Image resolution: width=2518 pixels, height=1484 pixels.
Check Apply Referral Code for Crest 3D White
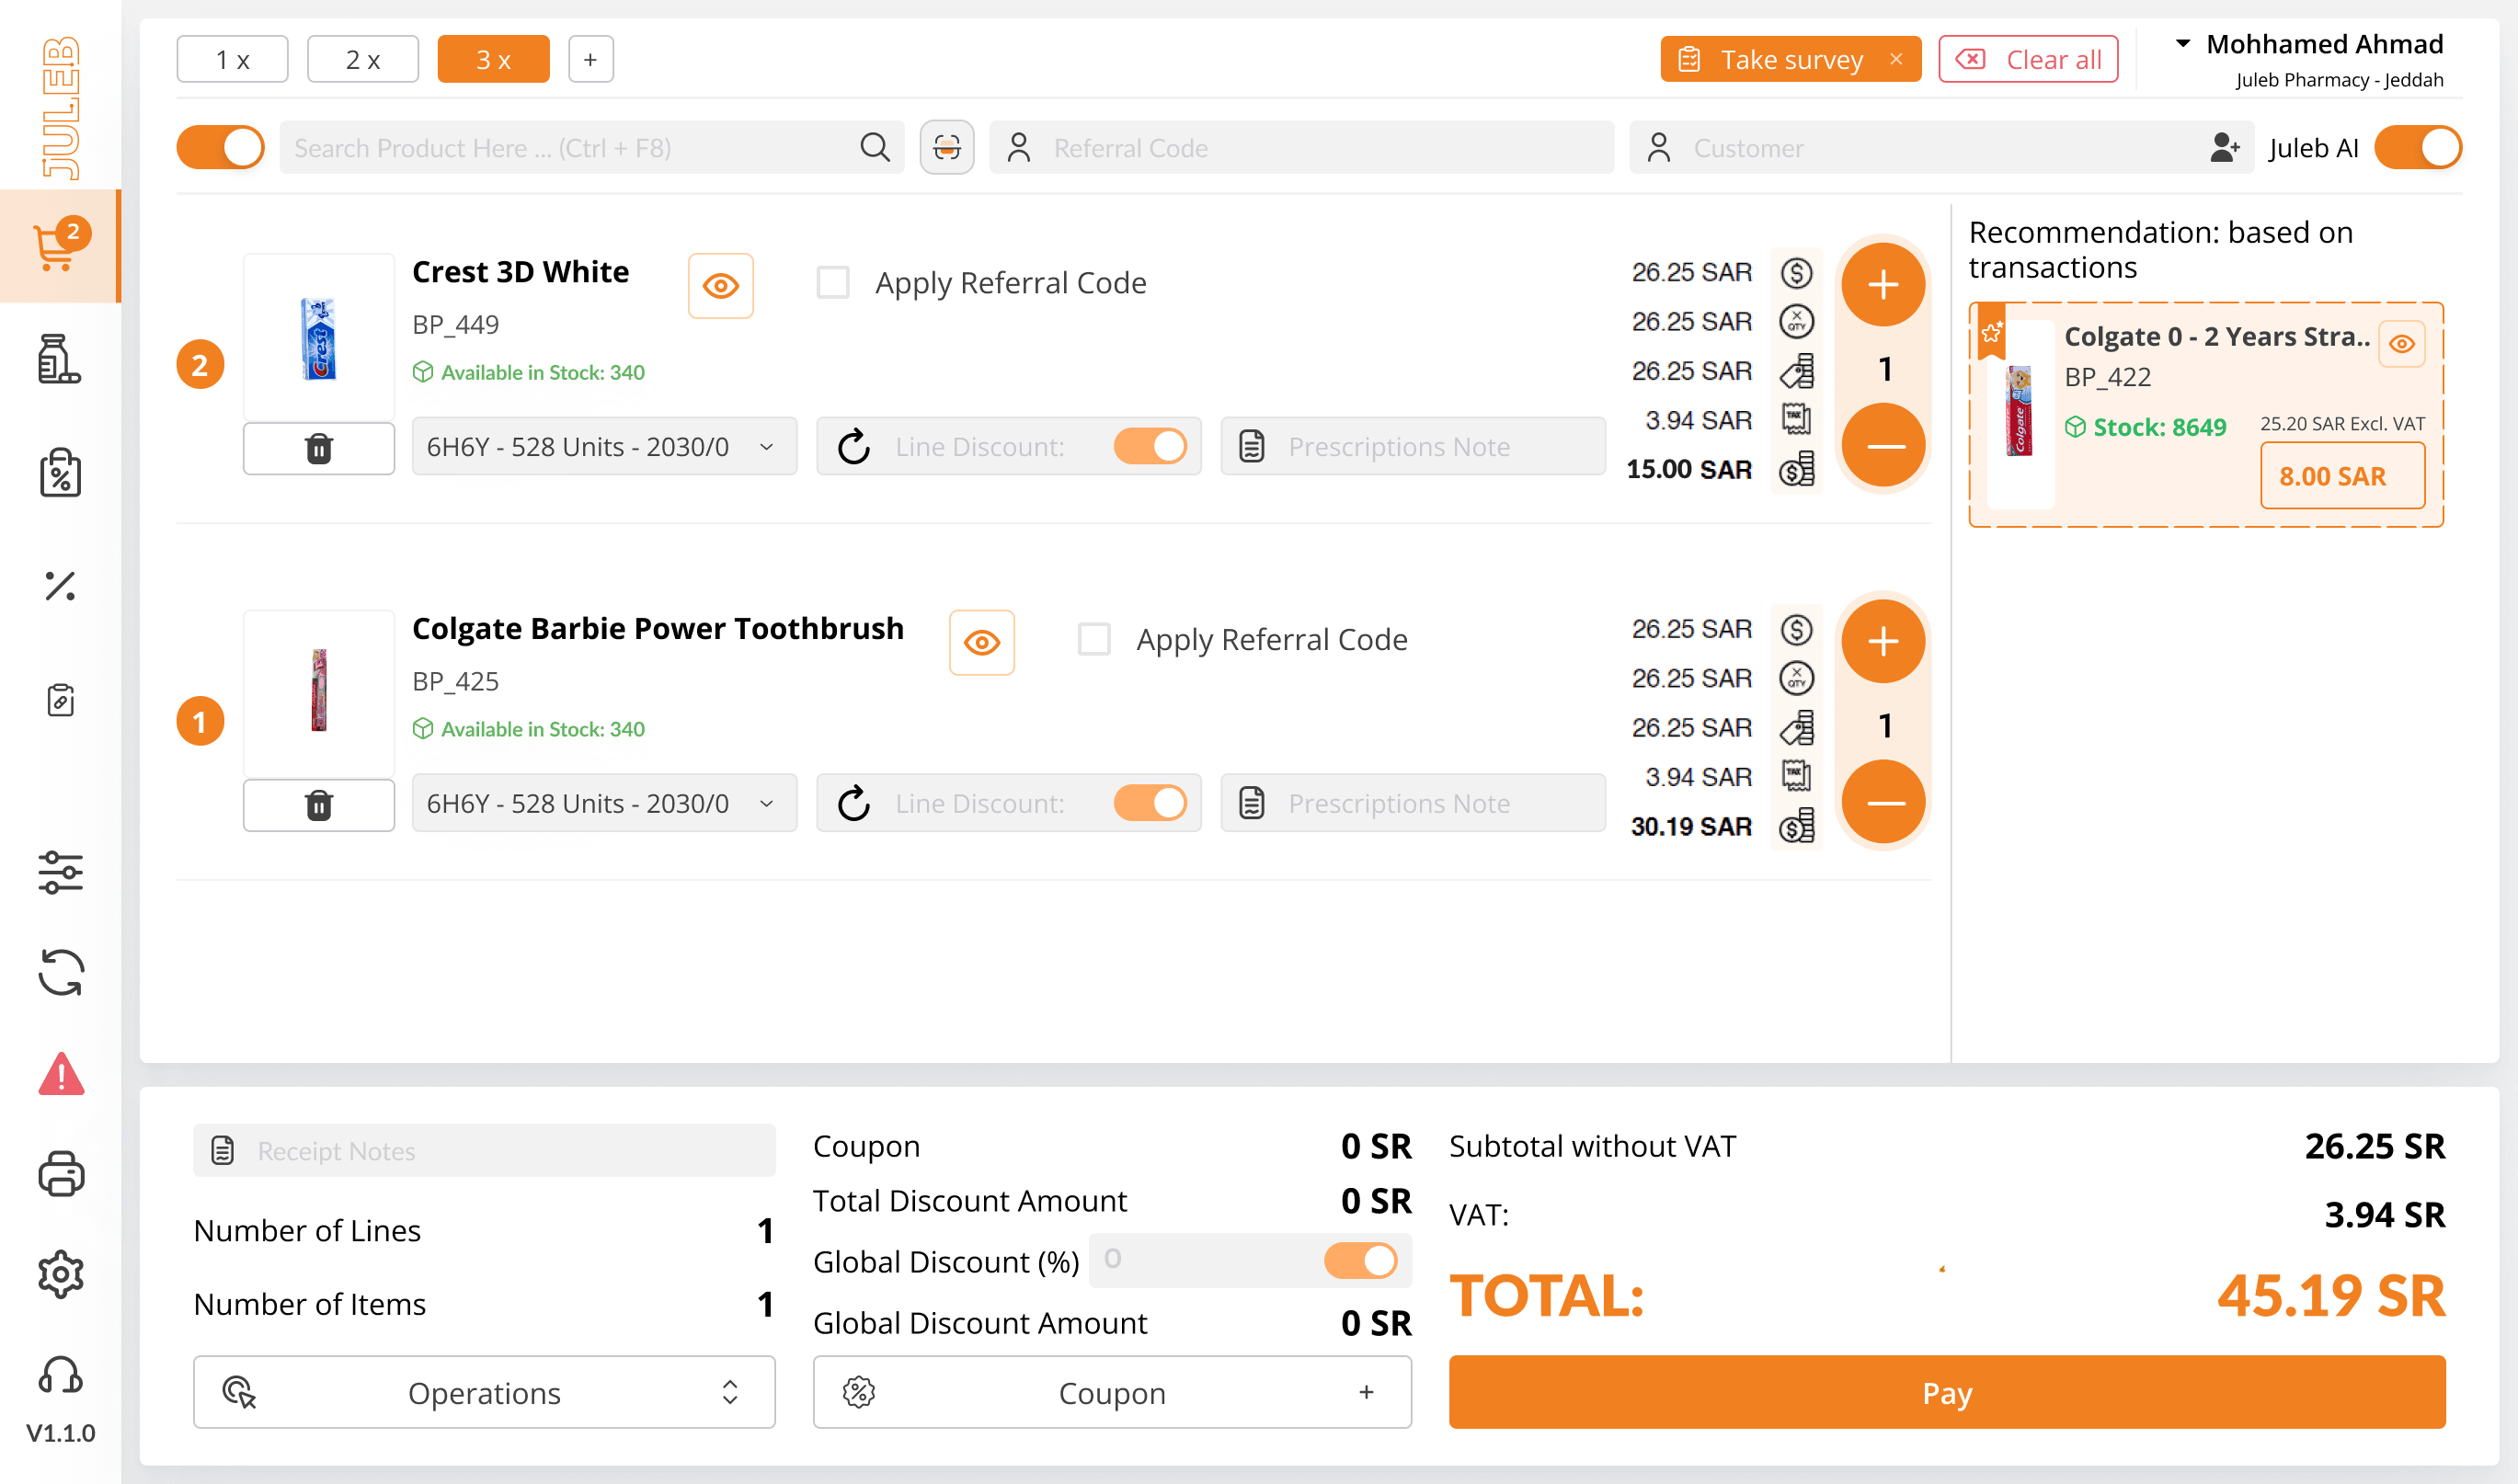[x=833, y=283]
